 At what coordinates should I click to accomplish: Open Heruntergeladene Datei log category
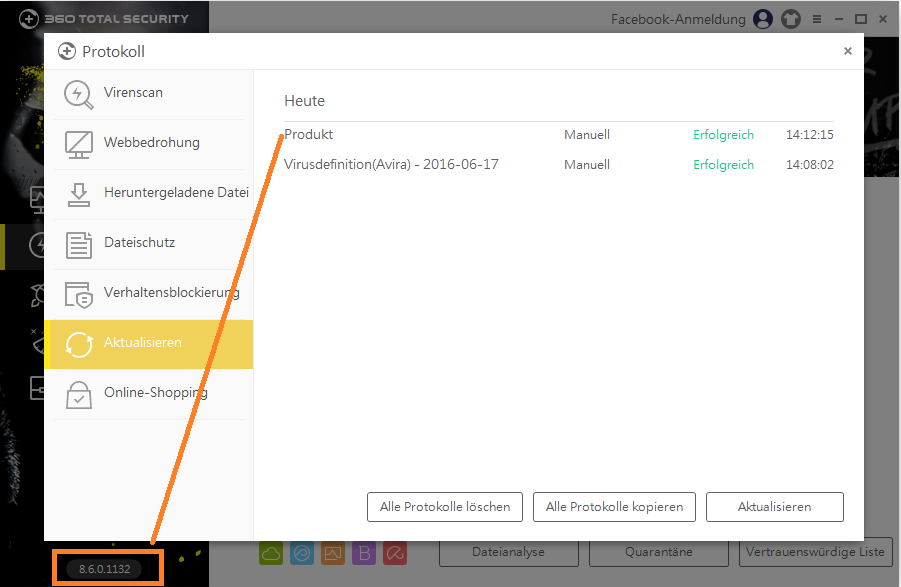pos(148,194)
